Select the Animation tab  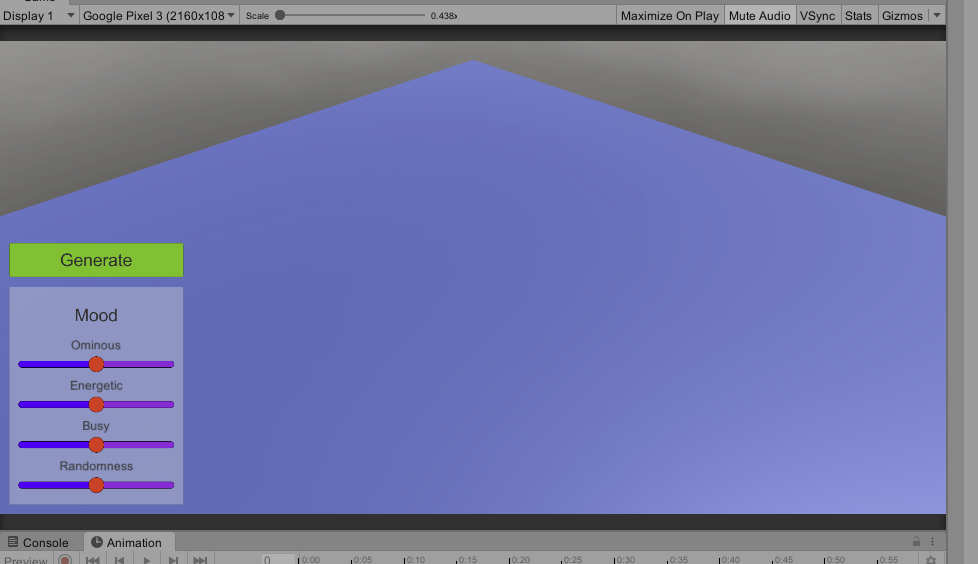tap(128, 542)
